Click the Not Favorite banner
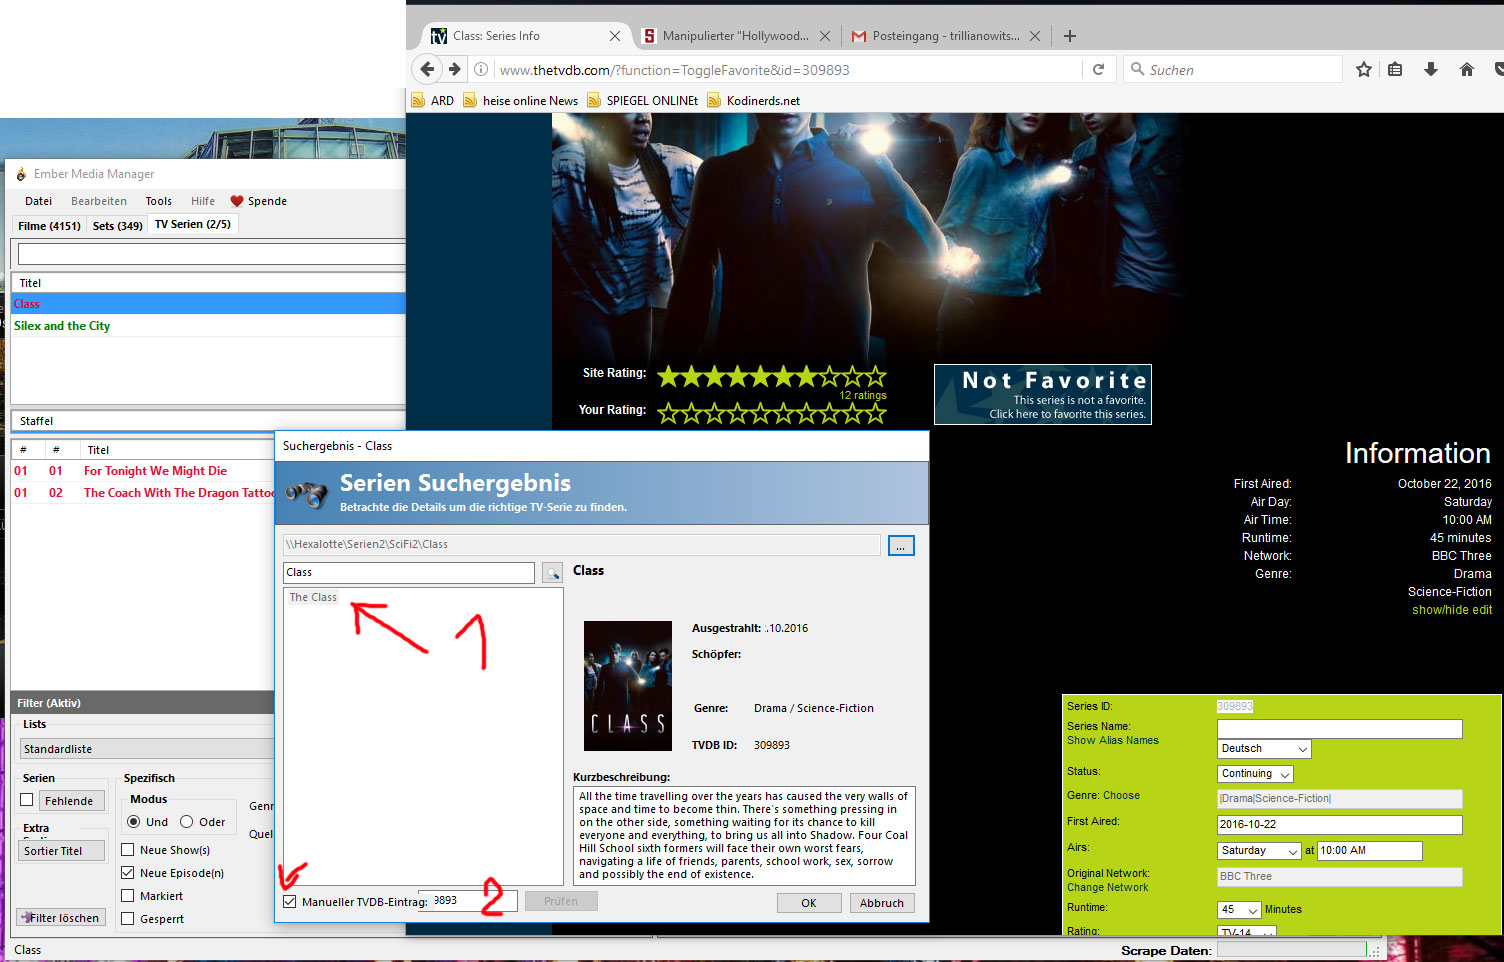The image size is (1504, 962). tap(1042, 394)
